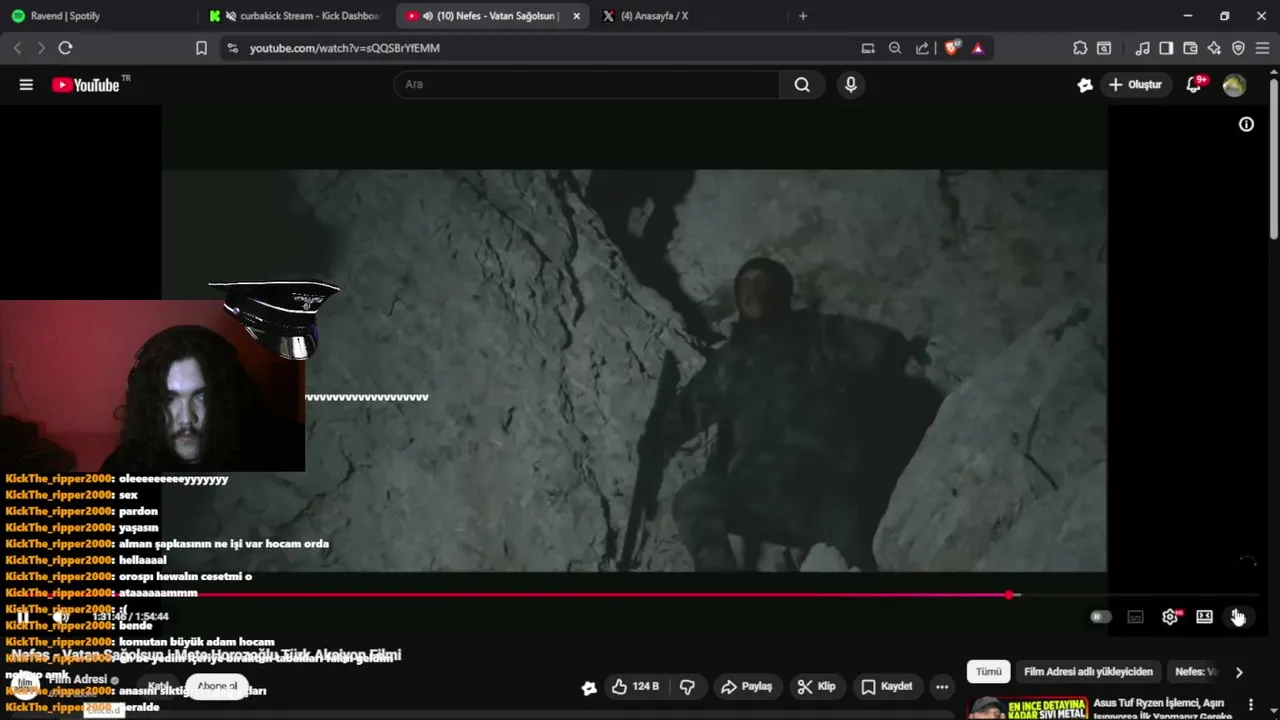Open the Oluştur create menu
This screenshot has height=720, width=1280.
pyautogui.click(x=1136, y=85)
